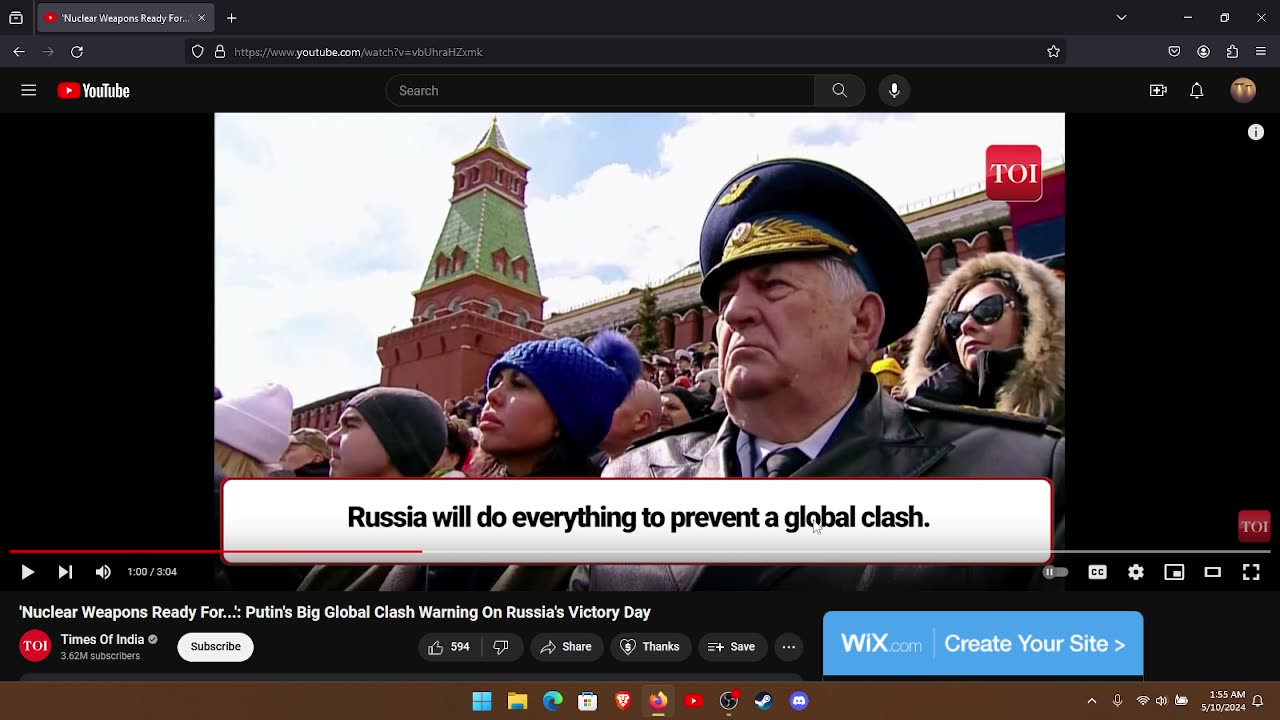
Task: Go to YouTube home via logo
Action: click(94, 91)
